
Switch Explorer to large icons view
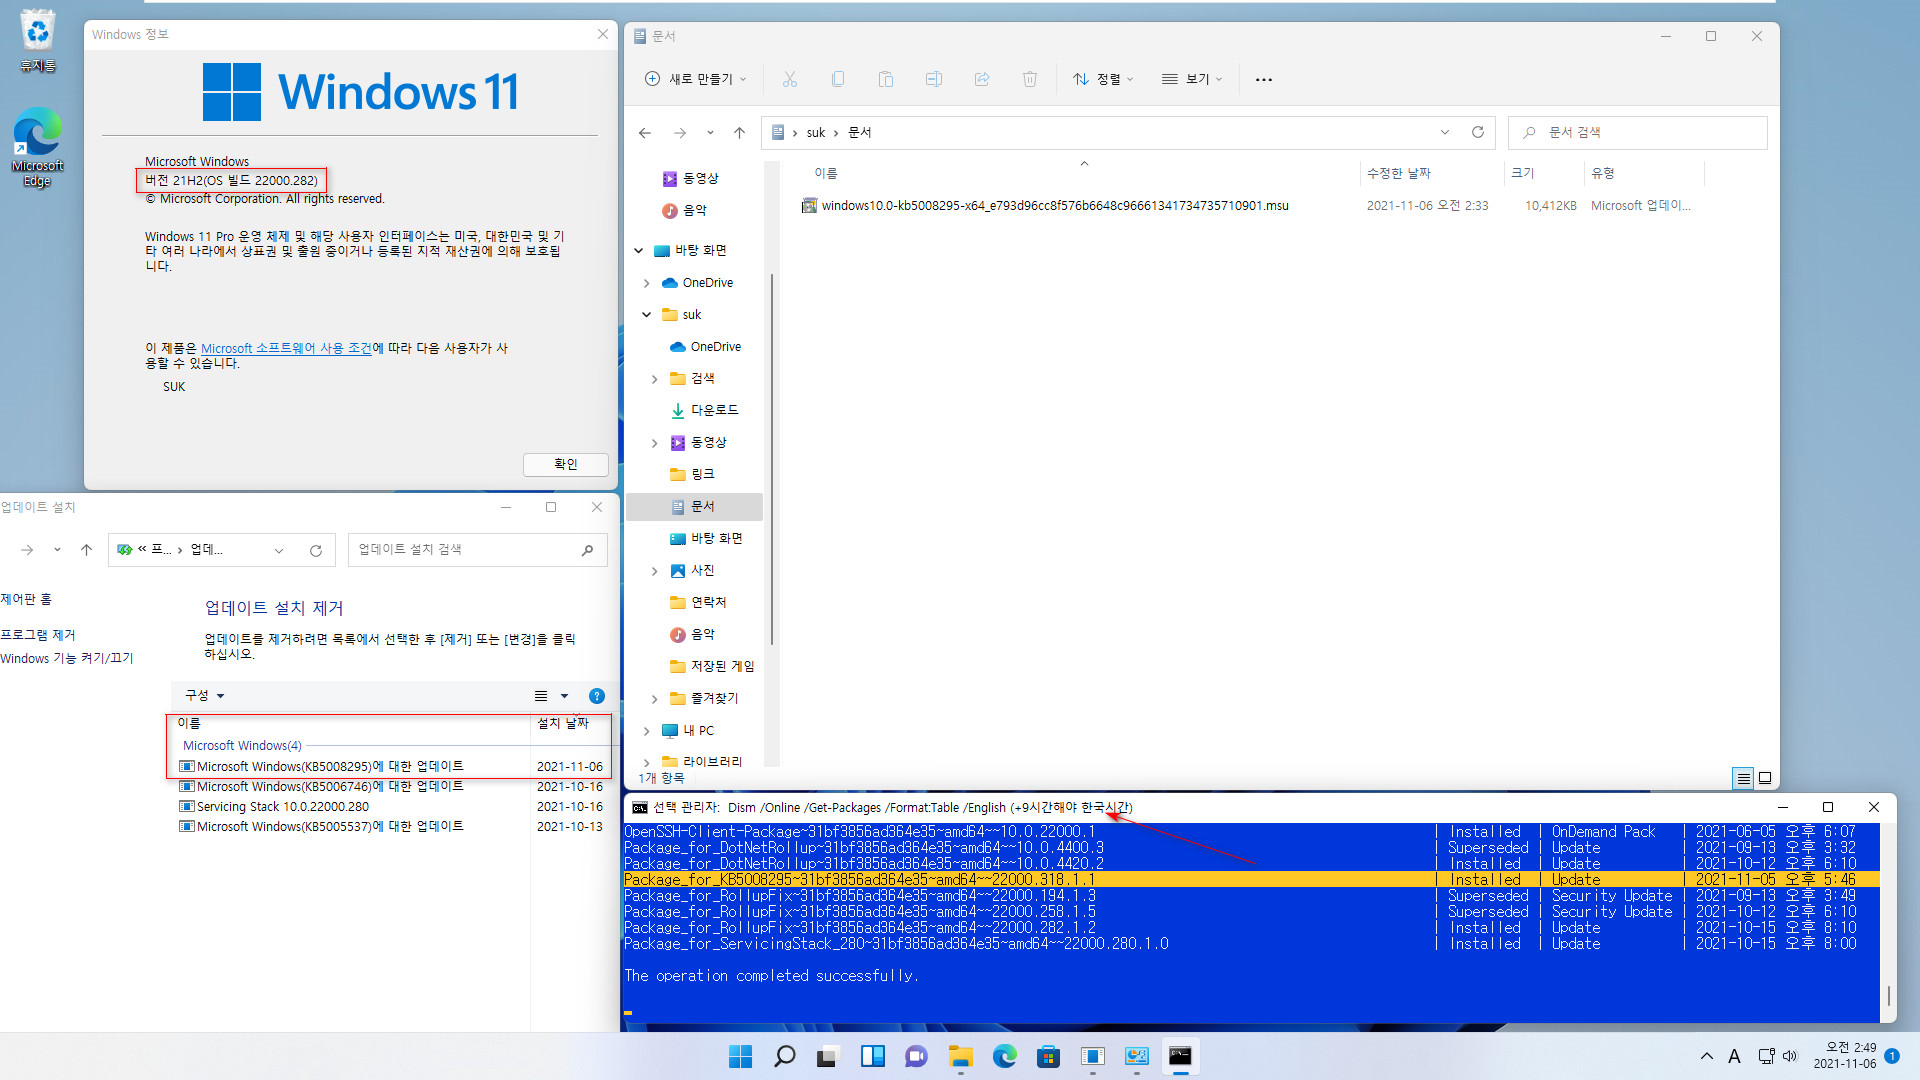coord(1765,778)
